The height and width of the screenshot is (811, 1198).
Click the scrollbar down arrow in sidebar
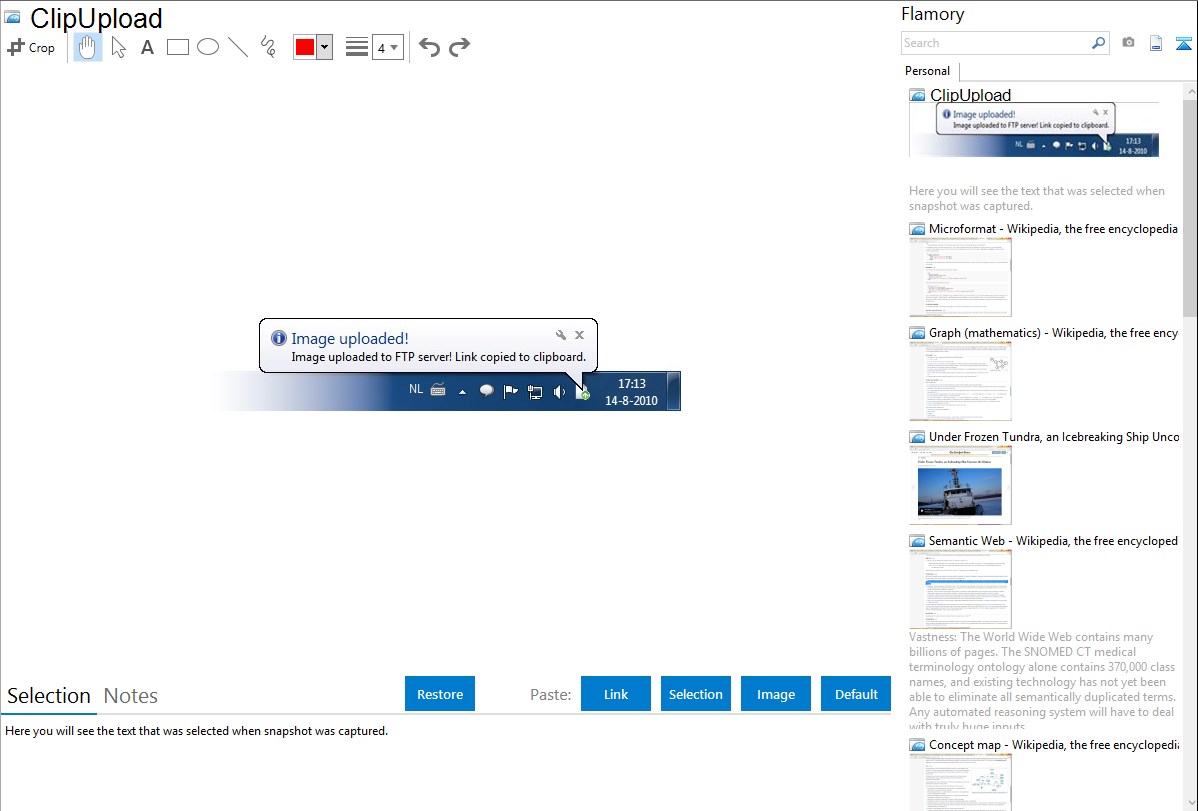click(1190, 803)
